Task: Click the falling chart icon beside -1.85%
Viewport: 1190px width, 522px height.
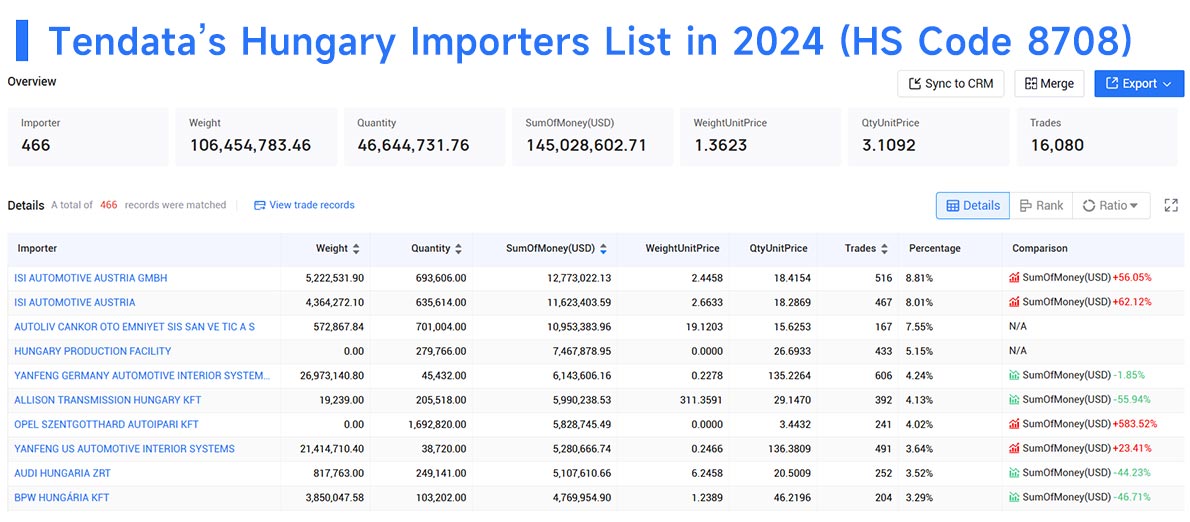Action: pyautogui.click(x=1015, y=375)
